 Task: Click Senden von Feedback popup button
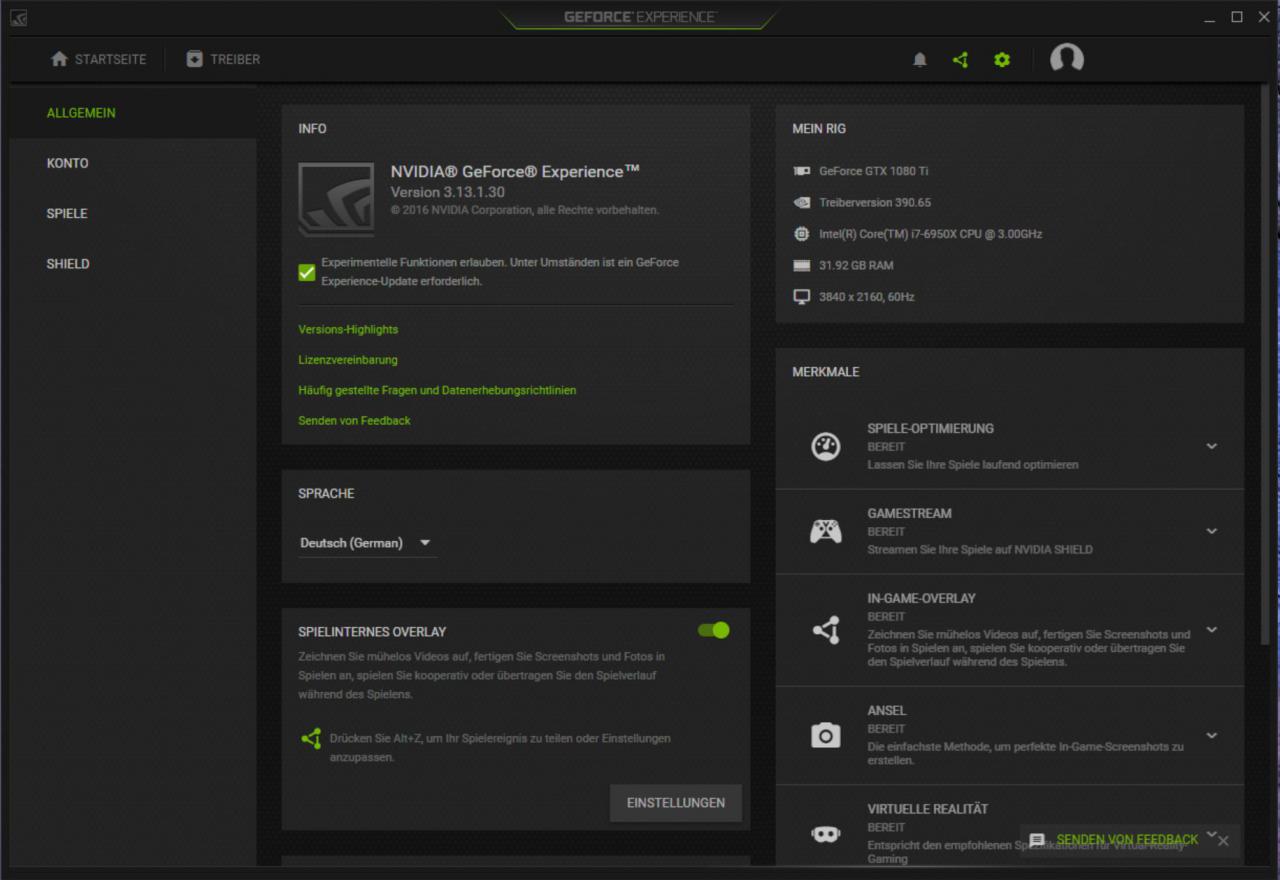pos(1127,840)
